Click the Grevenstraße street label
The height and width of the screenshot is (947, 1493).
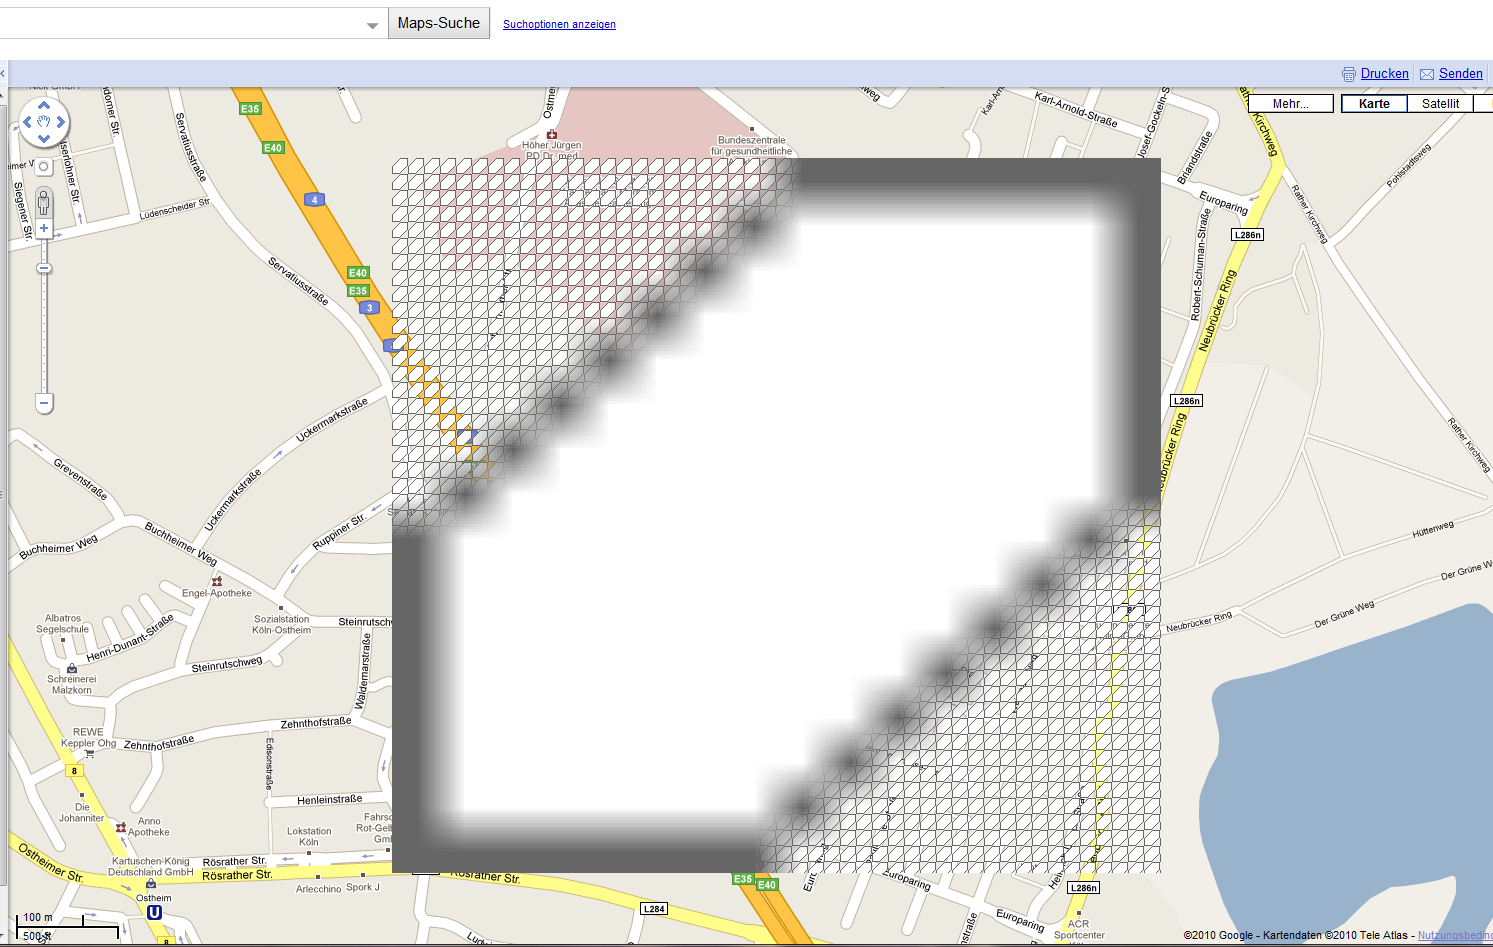(x=80, y=479)
